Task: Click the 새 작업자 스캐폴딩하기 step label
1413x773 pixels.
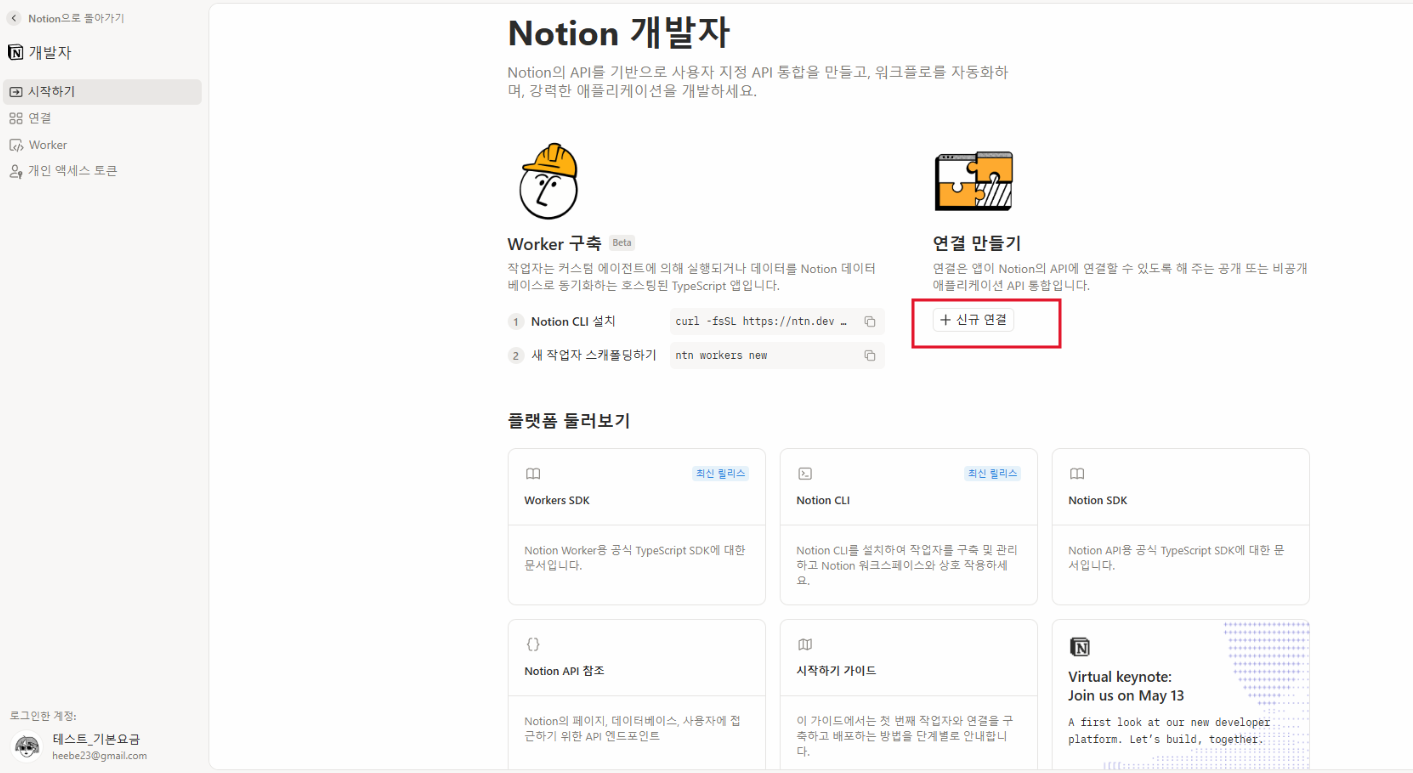Action: [x=594, y=356]
